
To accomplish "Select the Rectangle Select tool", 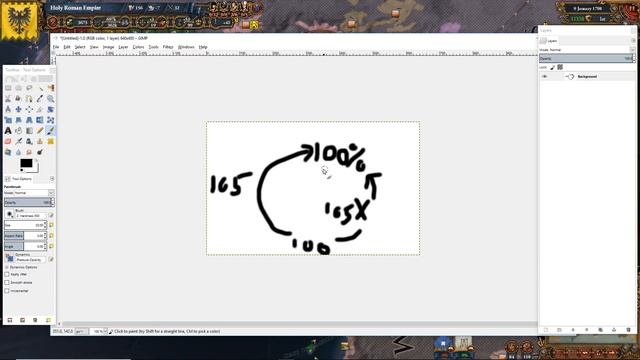I will tap(8, 88).
